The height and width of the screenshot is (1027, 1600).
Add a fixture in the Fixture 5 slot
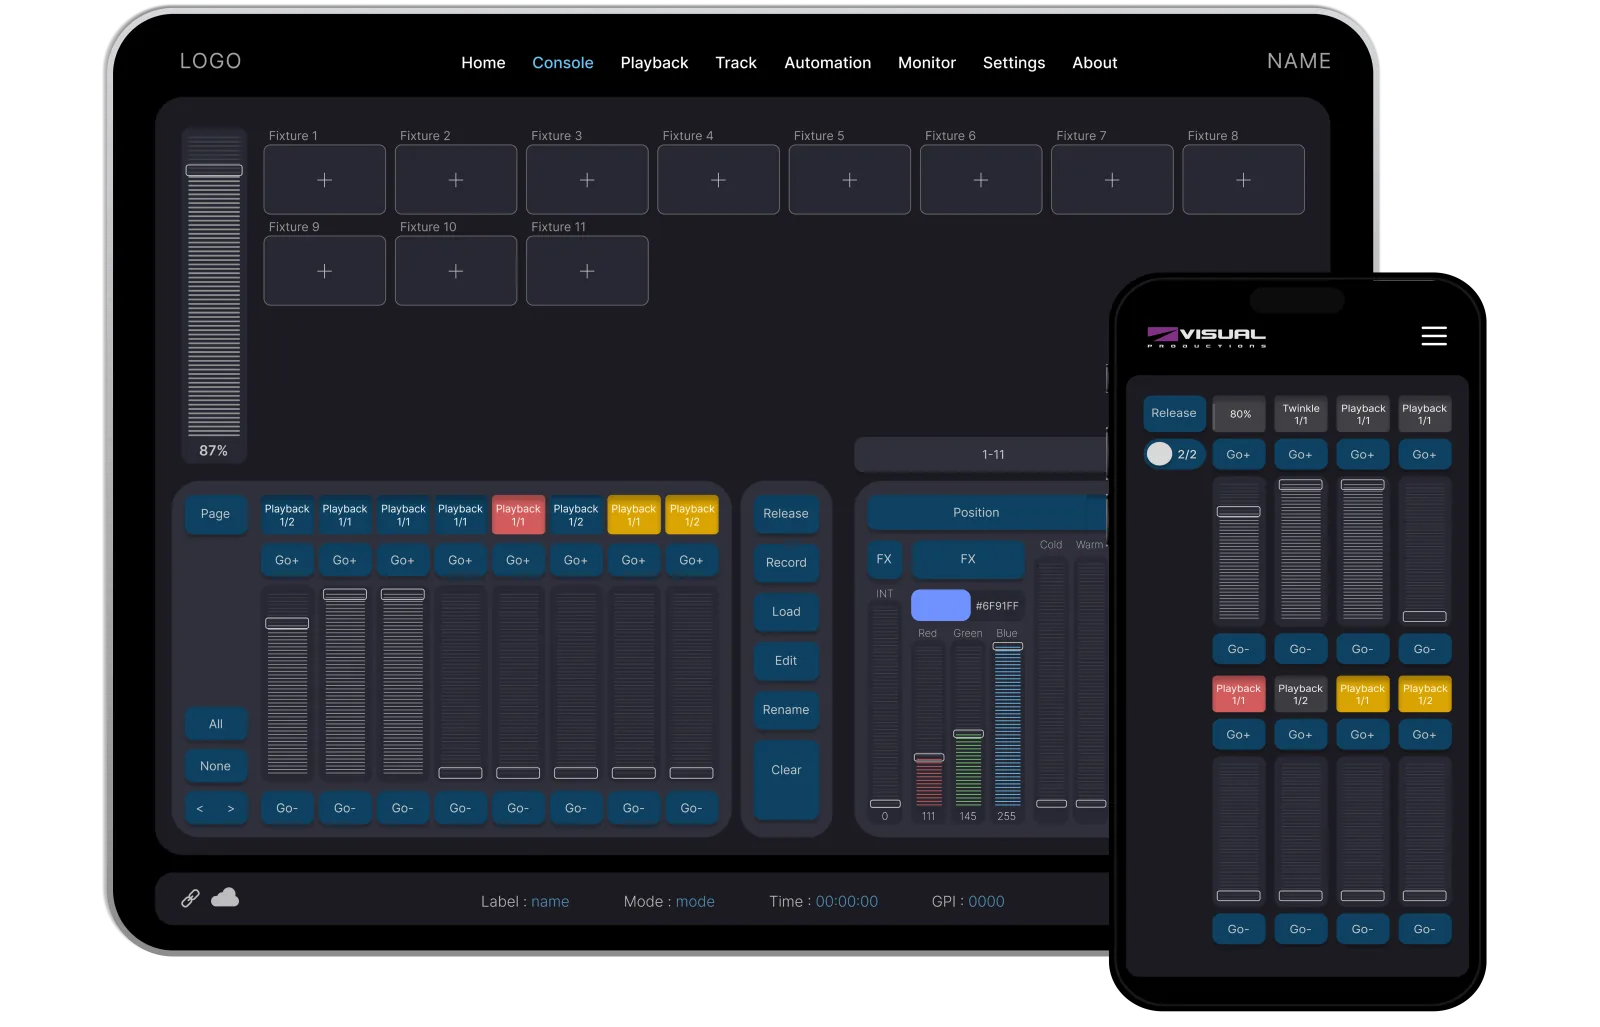coord(850,180)
